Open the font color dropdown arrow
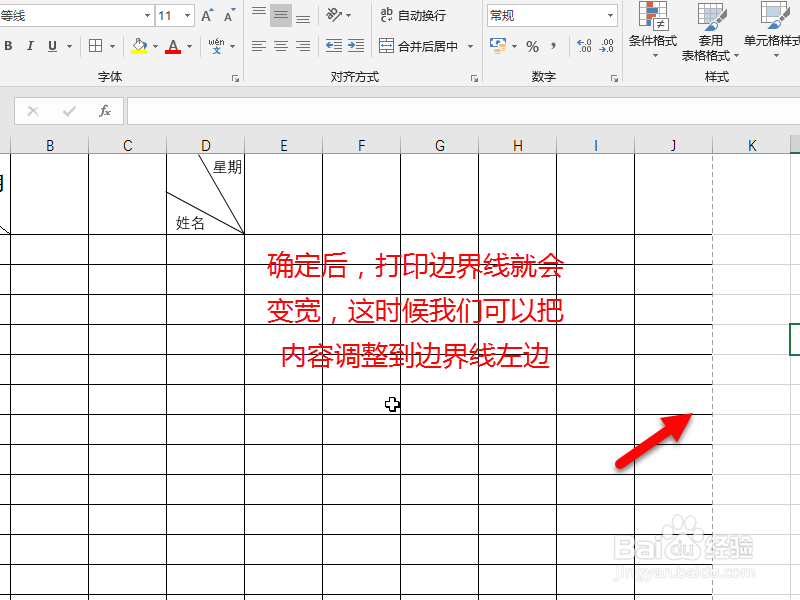The width and height of the screenshot is (800, 600). click(189, 46)
